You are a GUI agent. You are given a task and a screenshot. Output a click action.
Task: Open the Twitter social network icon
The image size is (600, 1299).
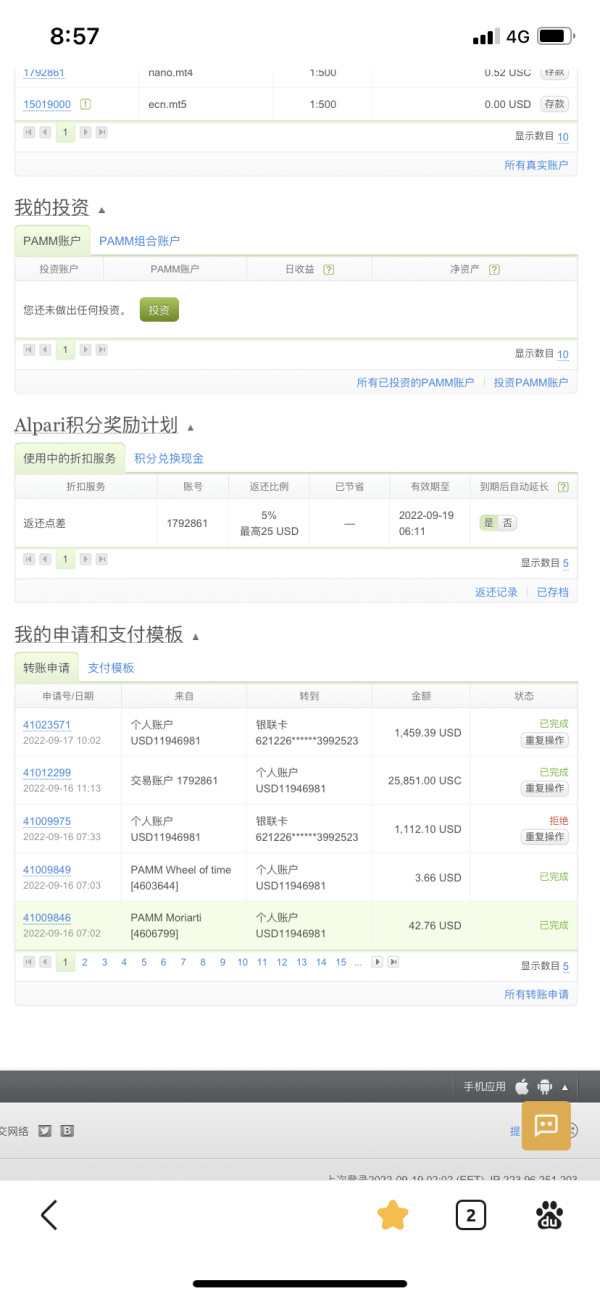pyautogui.click(x=45, y=1131)
